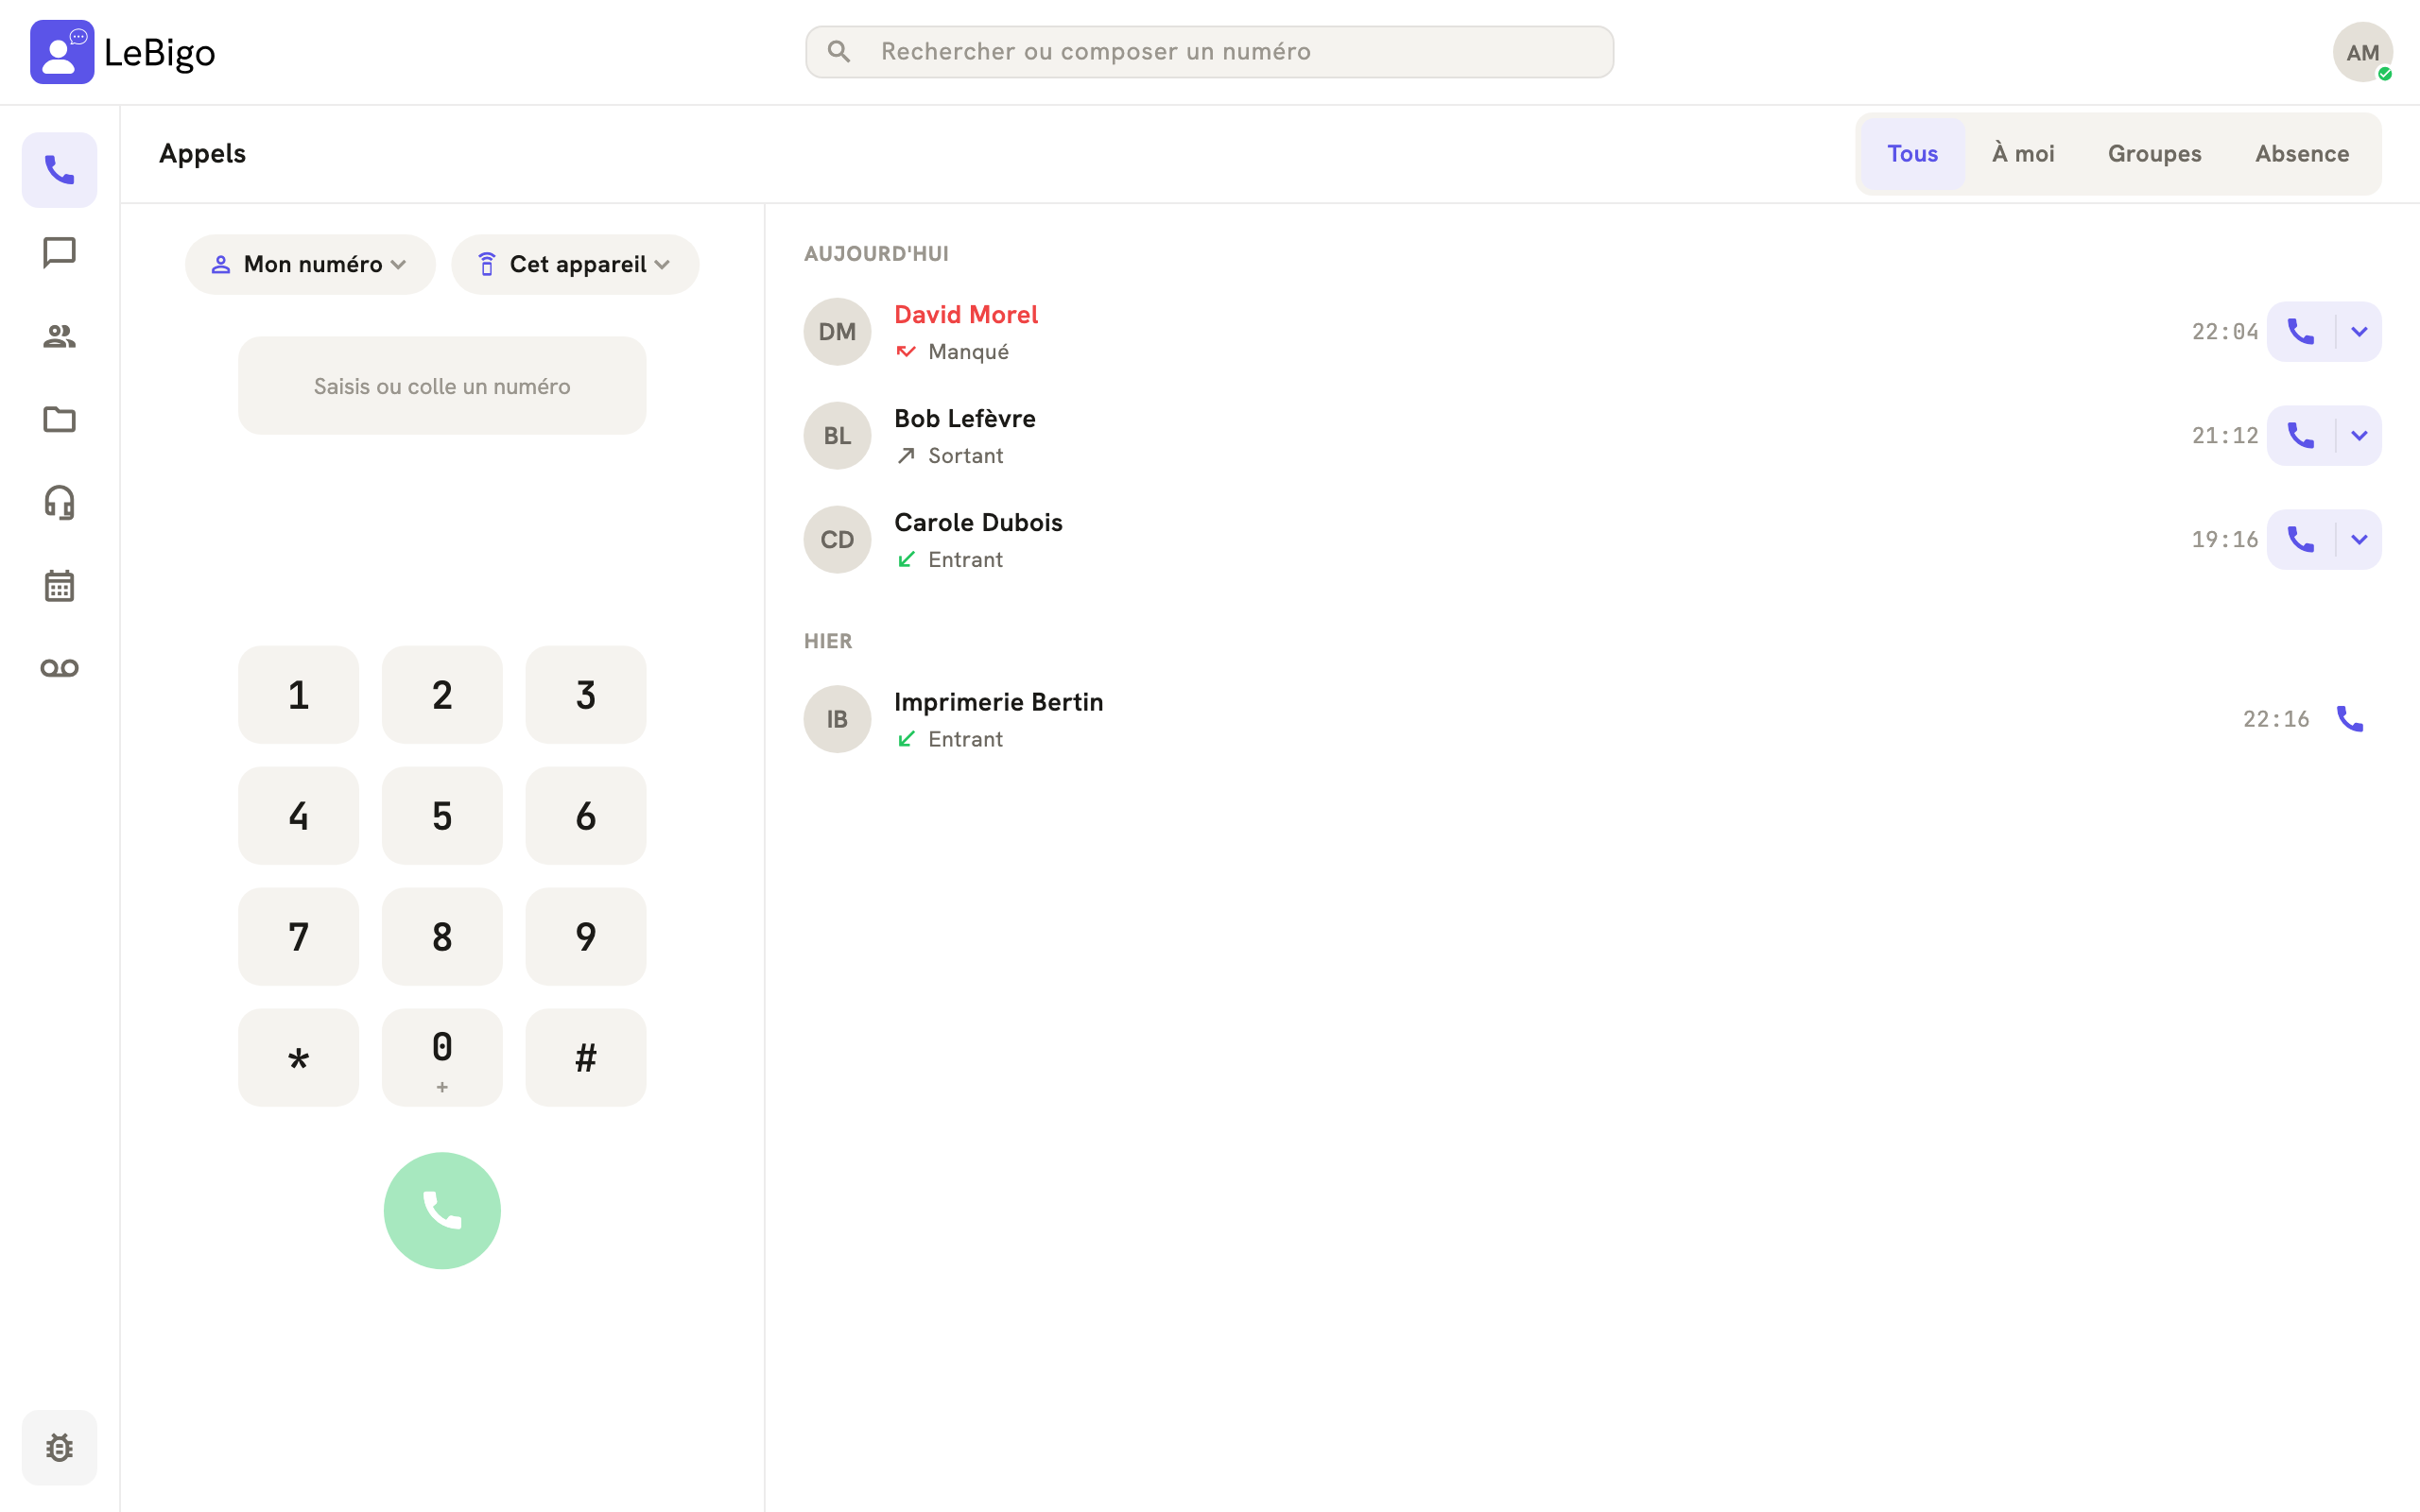Viewport: 2420px width, 1512px height.
Task: Open the headset support icon in the sidebar
Action: coord(60,502)
